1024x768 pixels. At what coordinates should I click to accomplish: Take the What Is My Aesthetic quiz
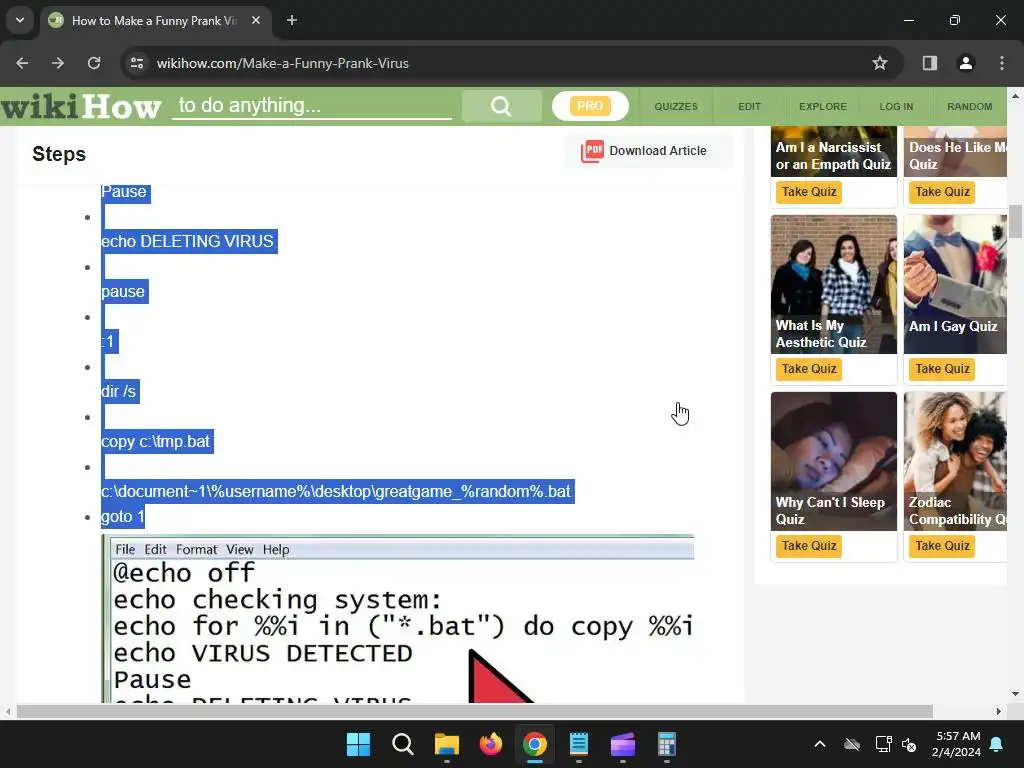pyautogui.click(x=808, y=369)
